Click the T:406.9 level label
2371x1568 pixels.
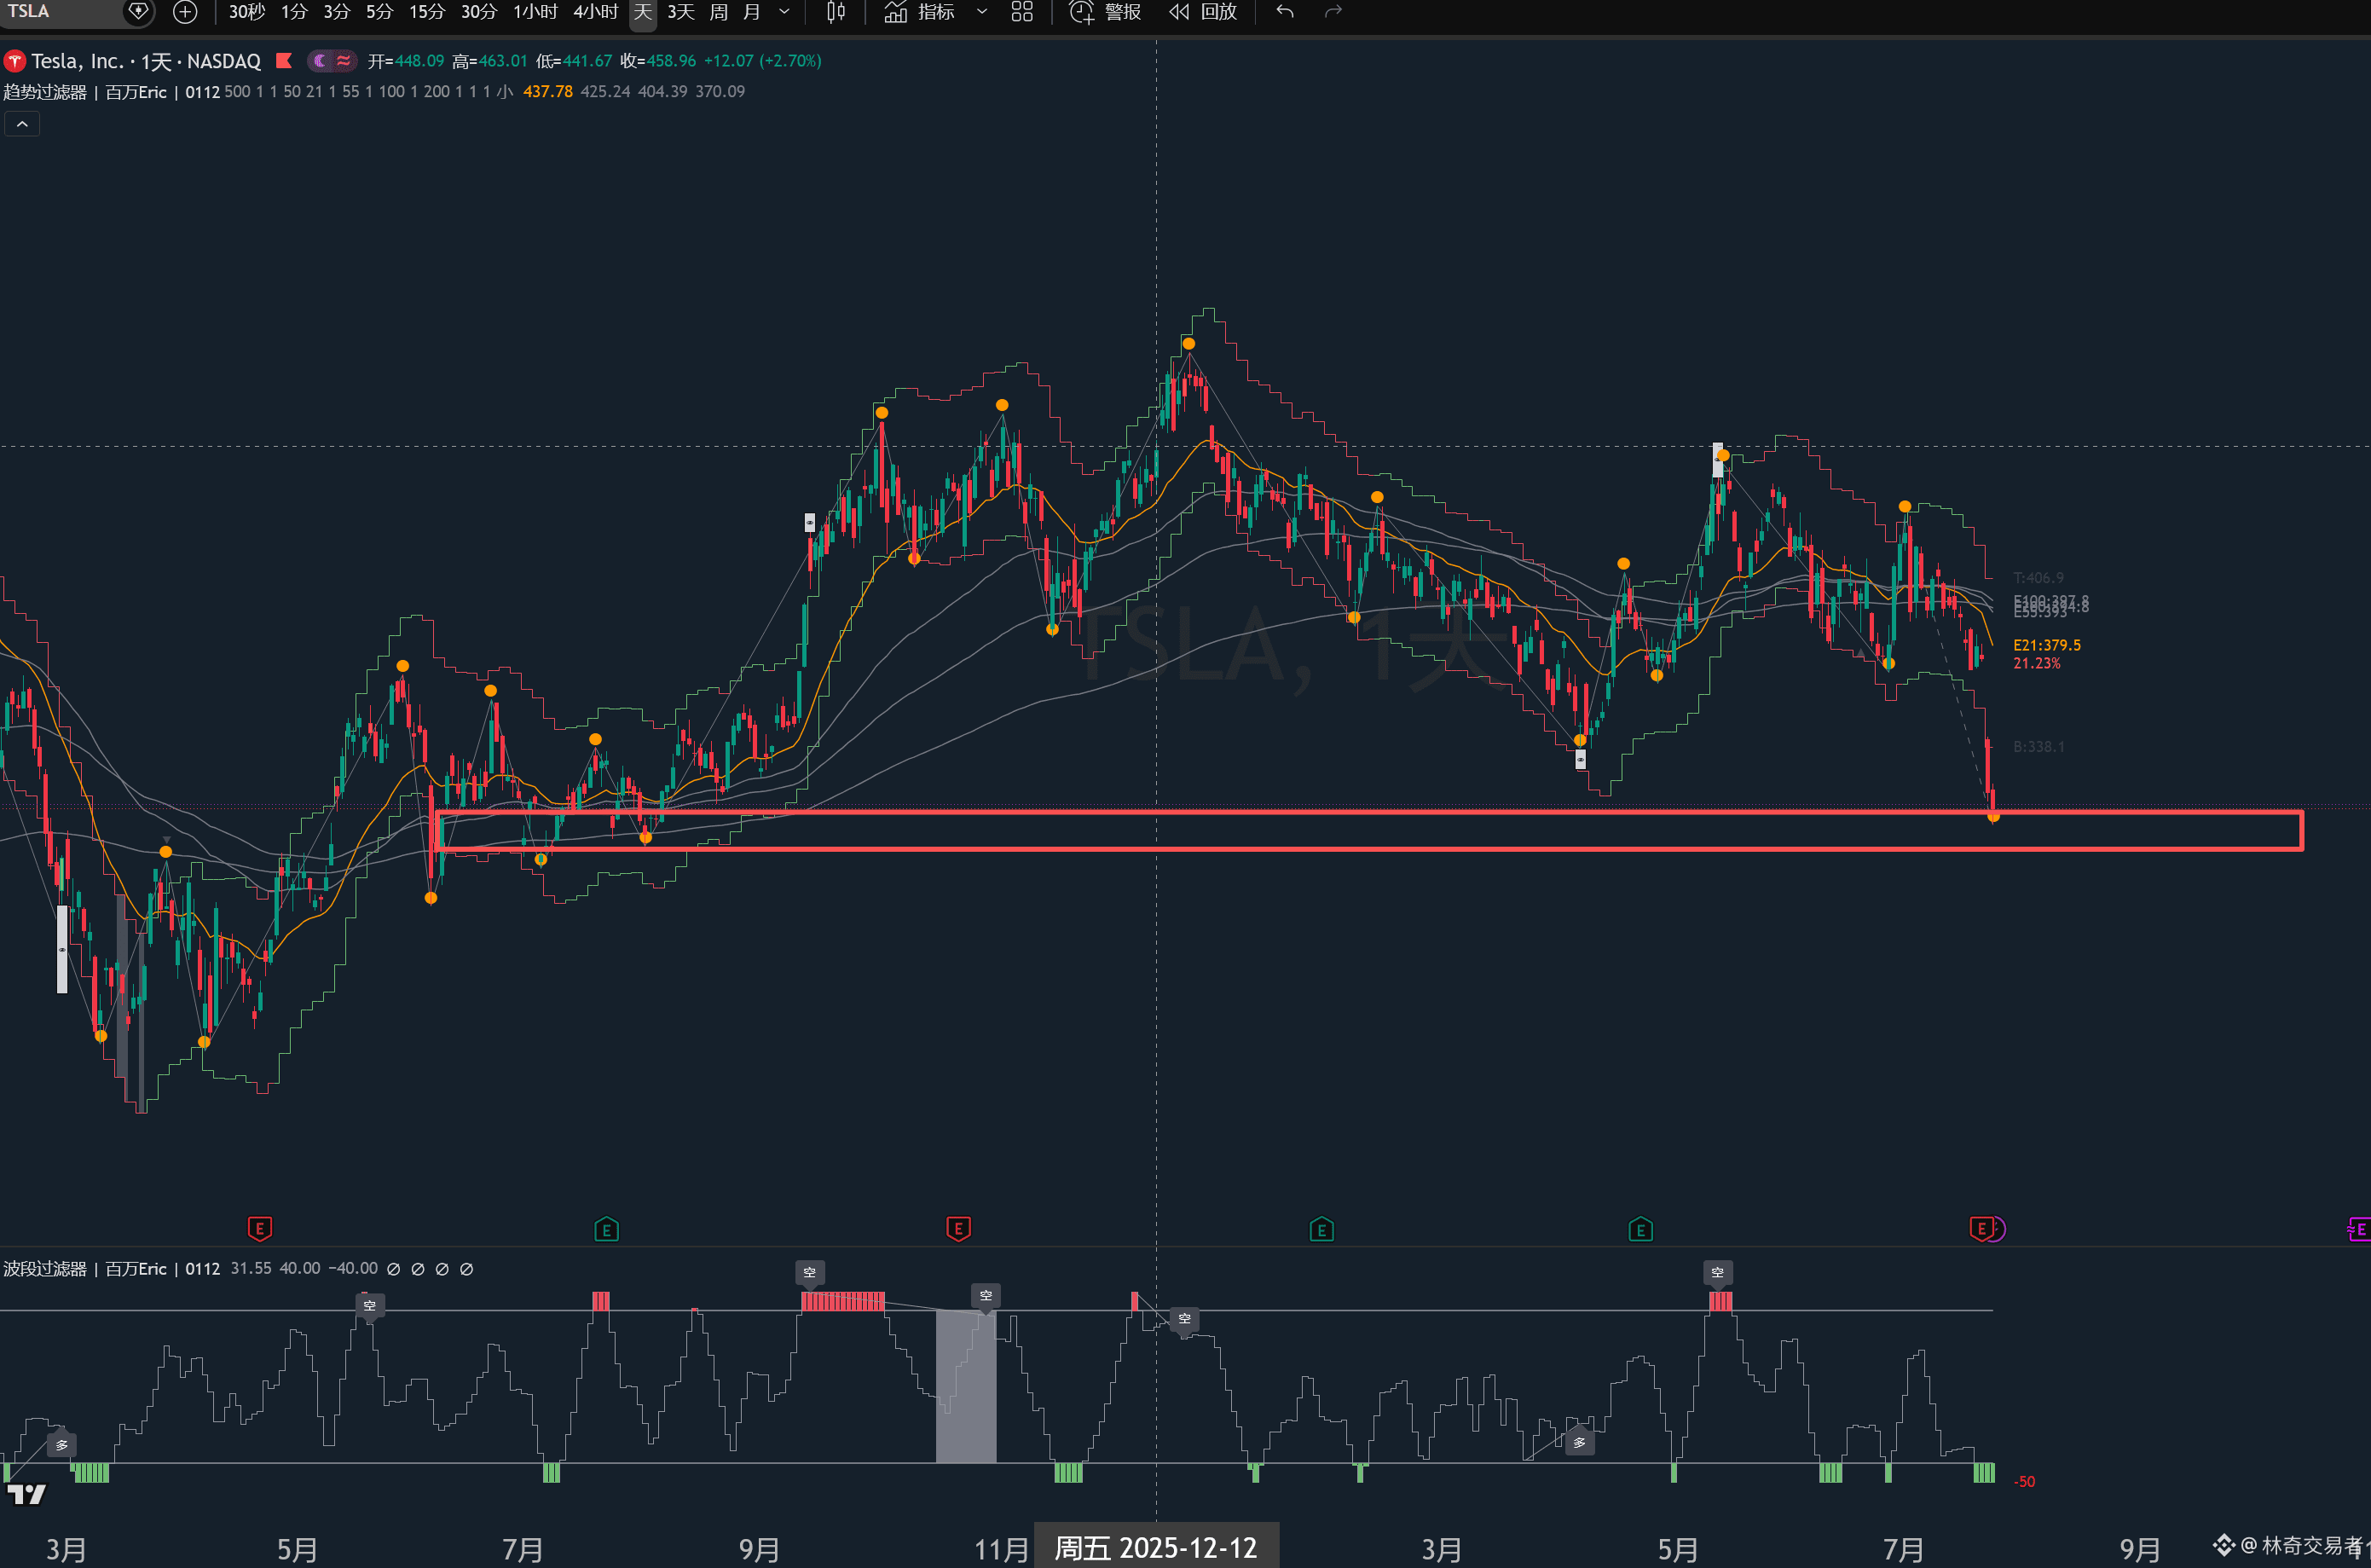(2038, 578)
